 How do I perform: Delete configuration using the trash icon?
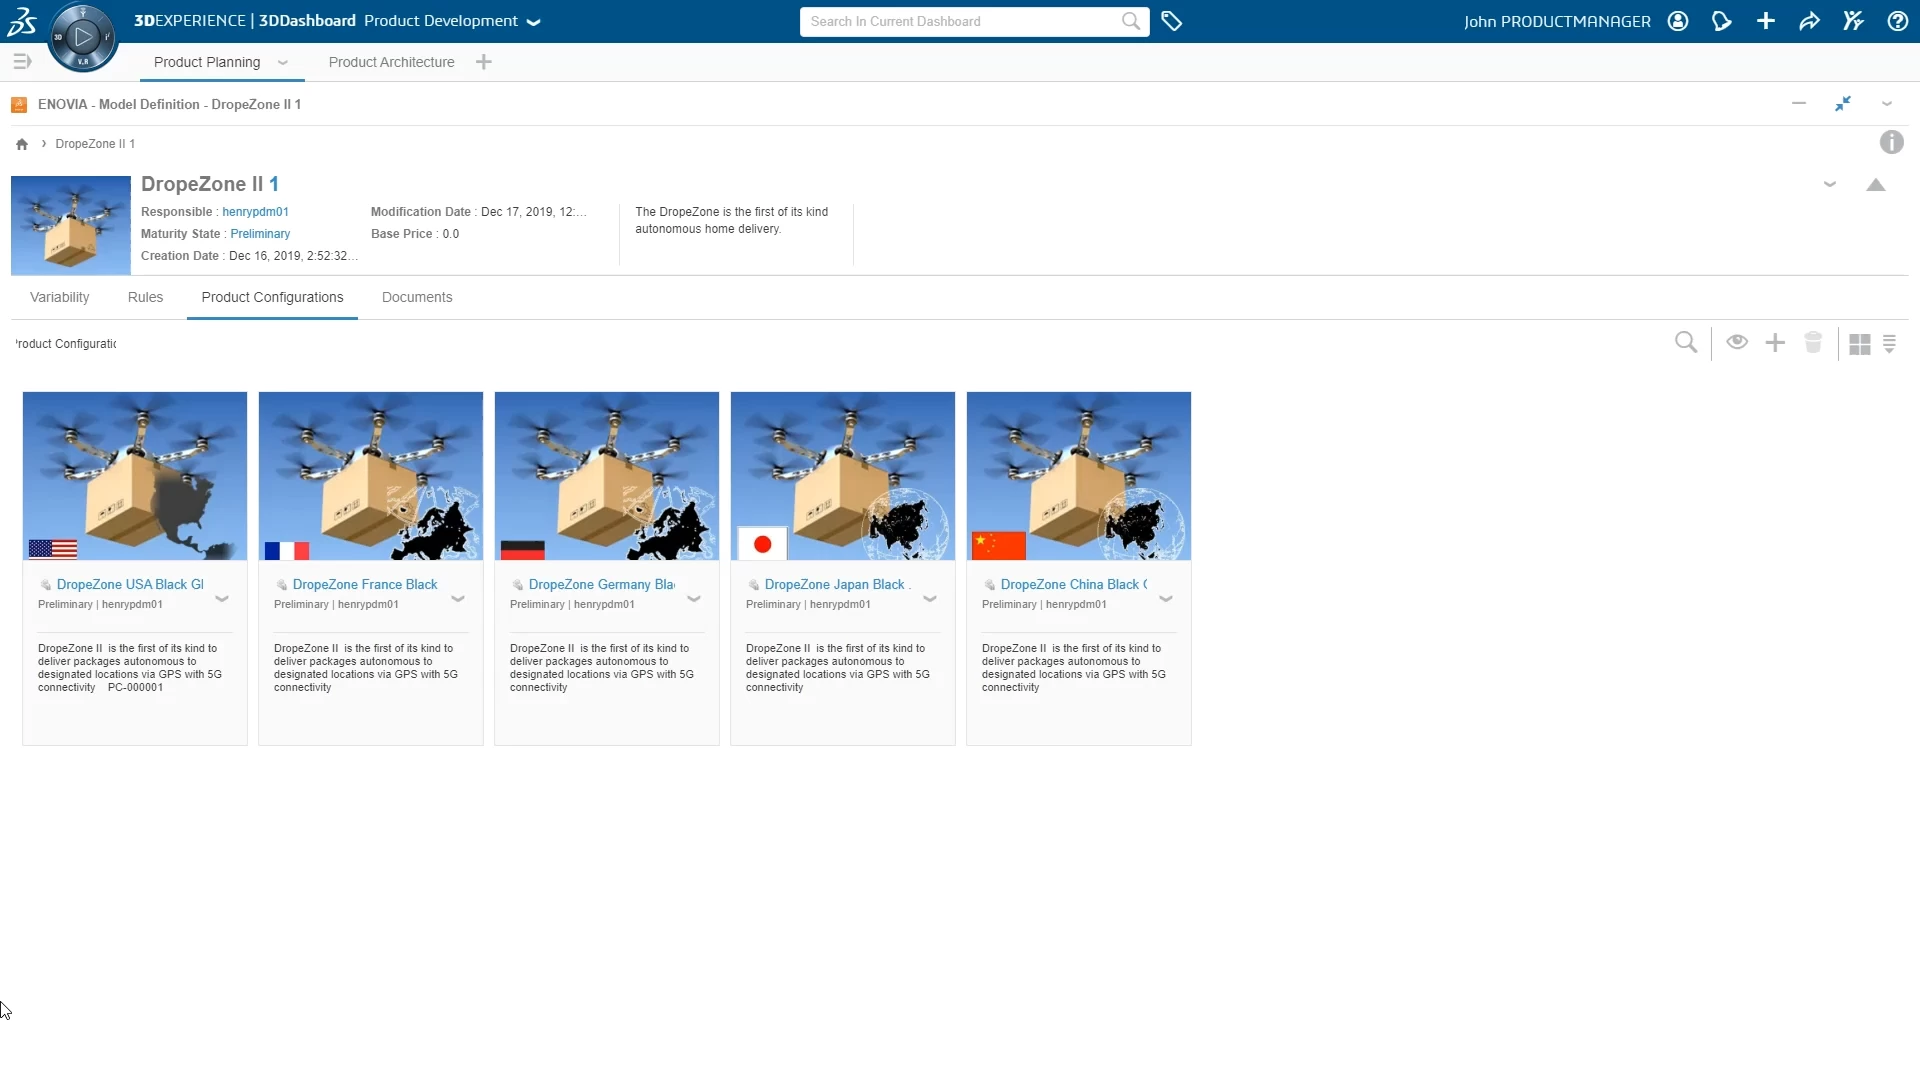[x=1813, y=342]
